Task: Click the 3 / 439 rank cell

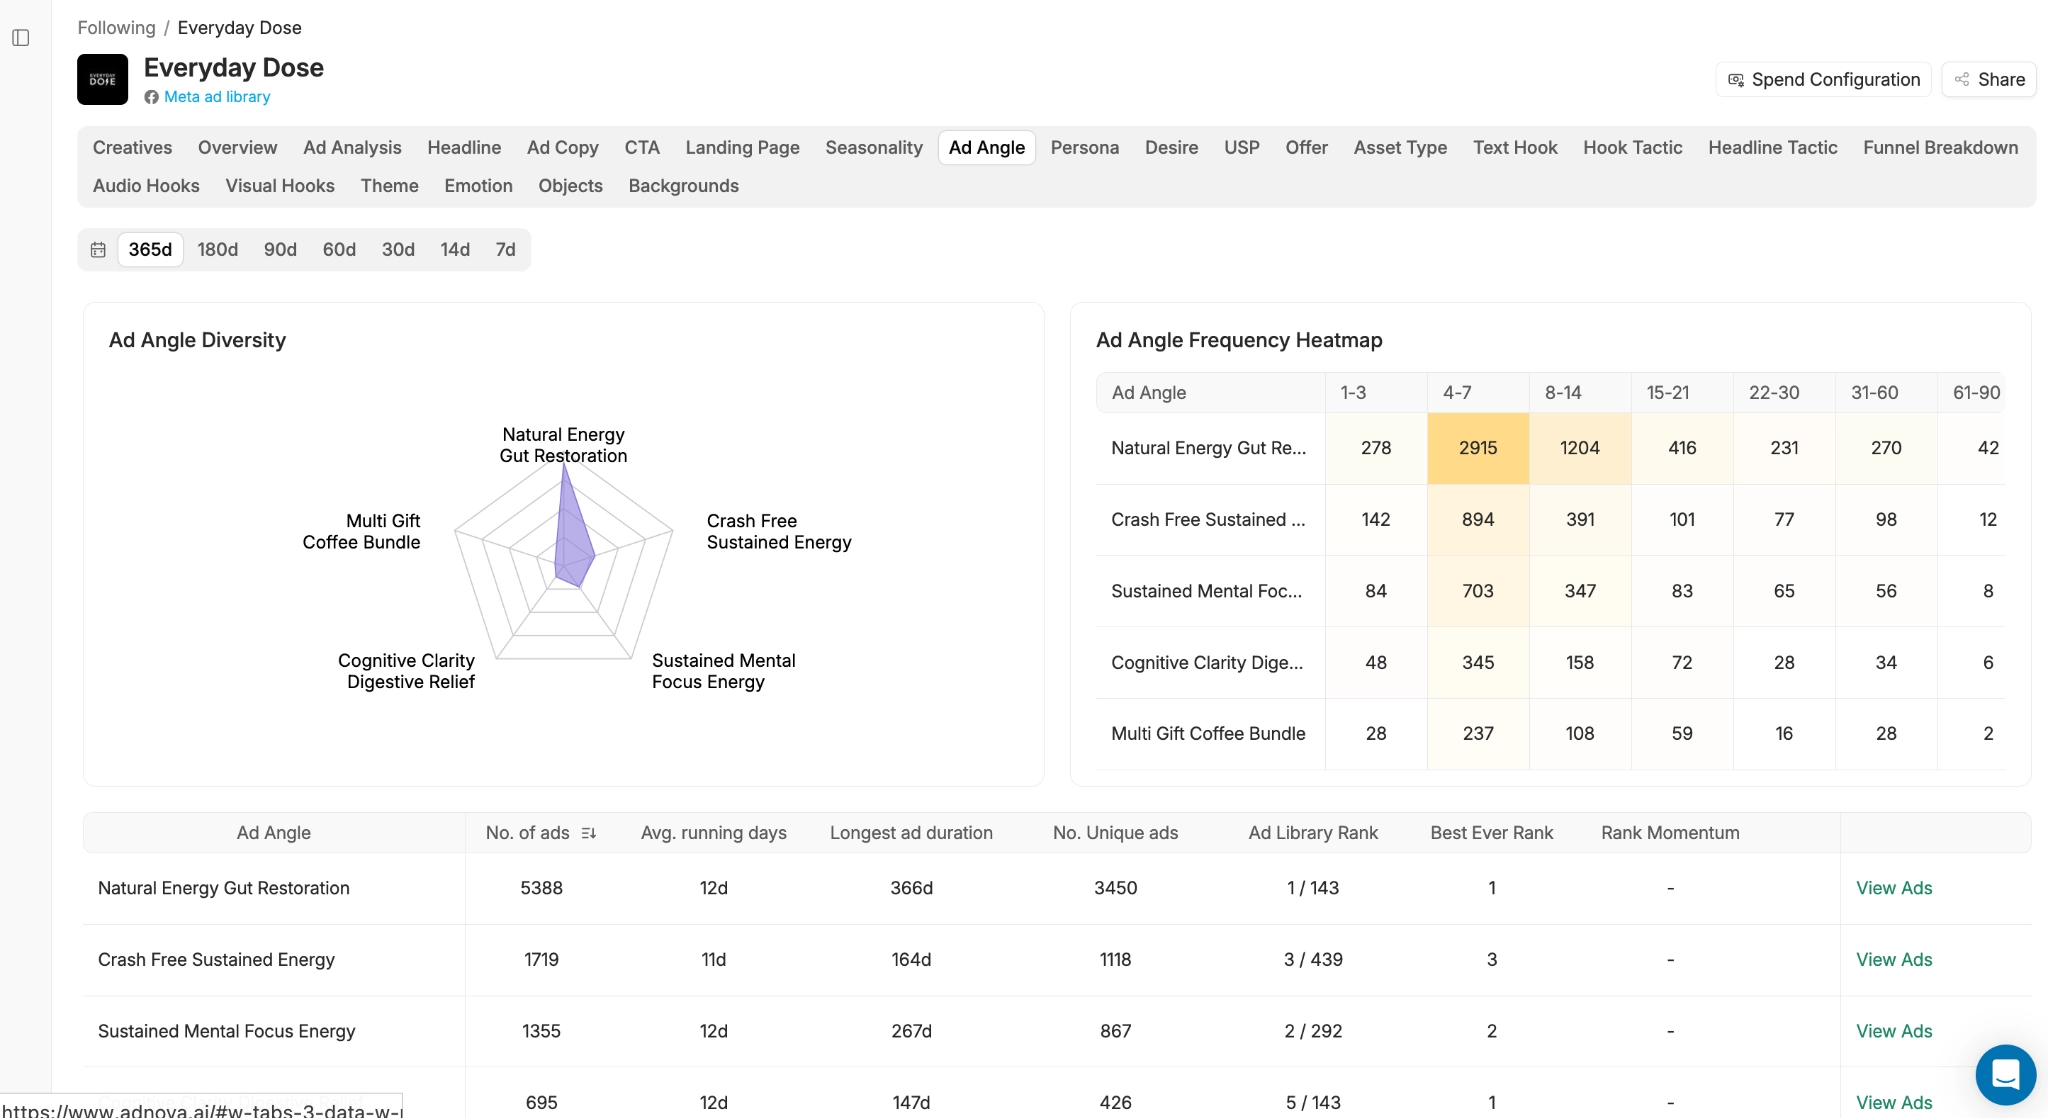Action: point(1313,960)
